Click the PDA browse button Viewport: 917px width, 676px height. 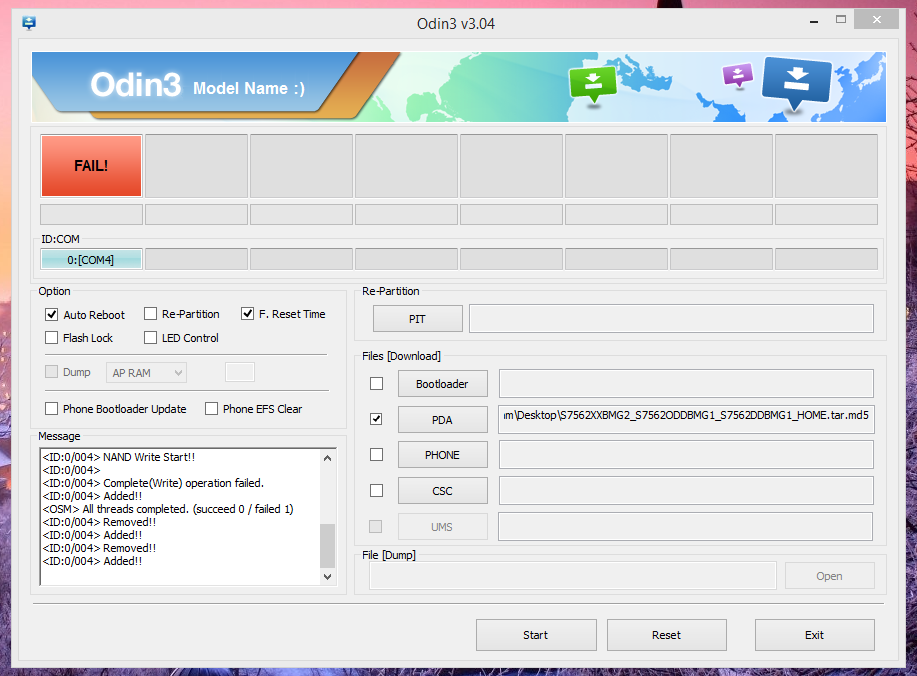point(443,420)
